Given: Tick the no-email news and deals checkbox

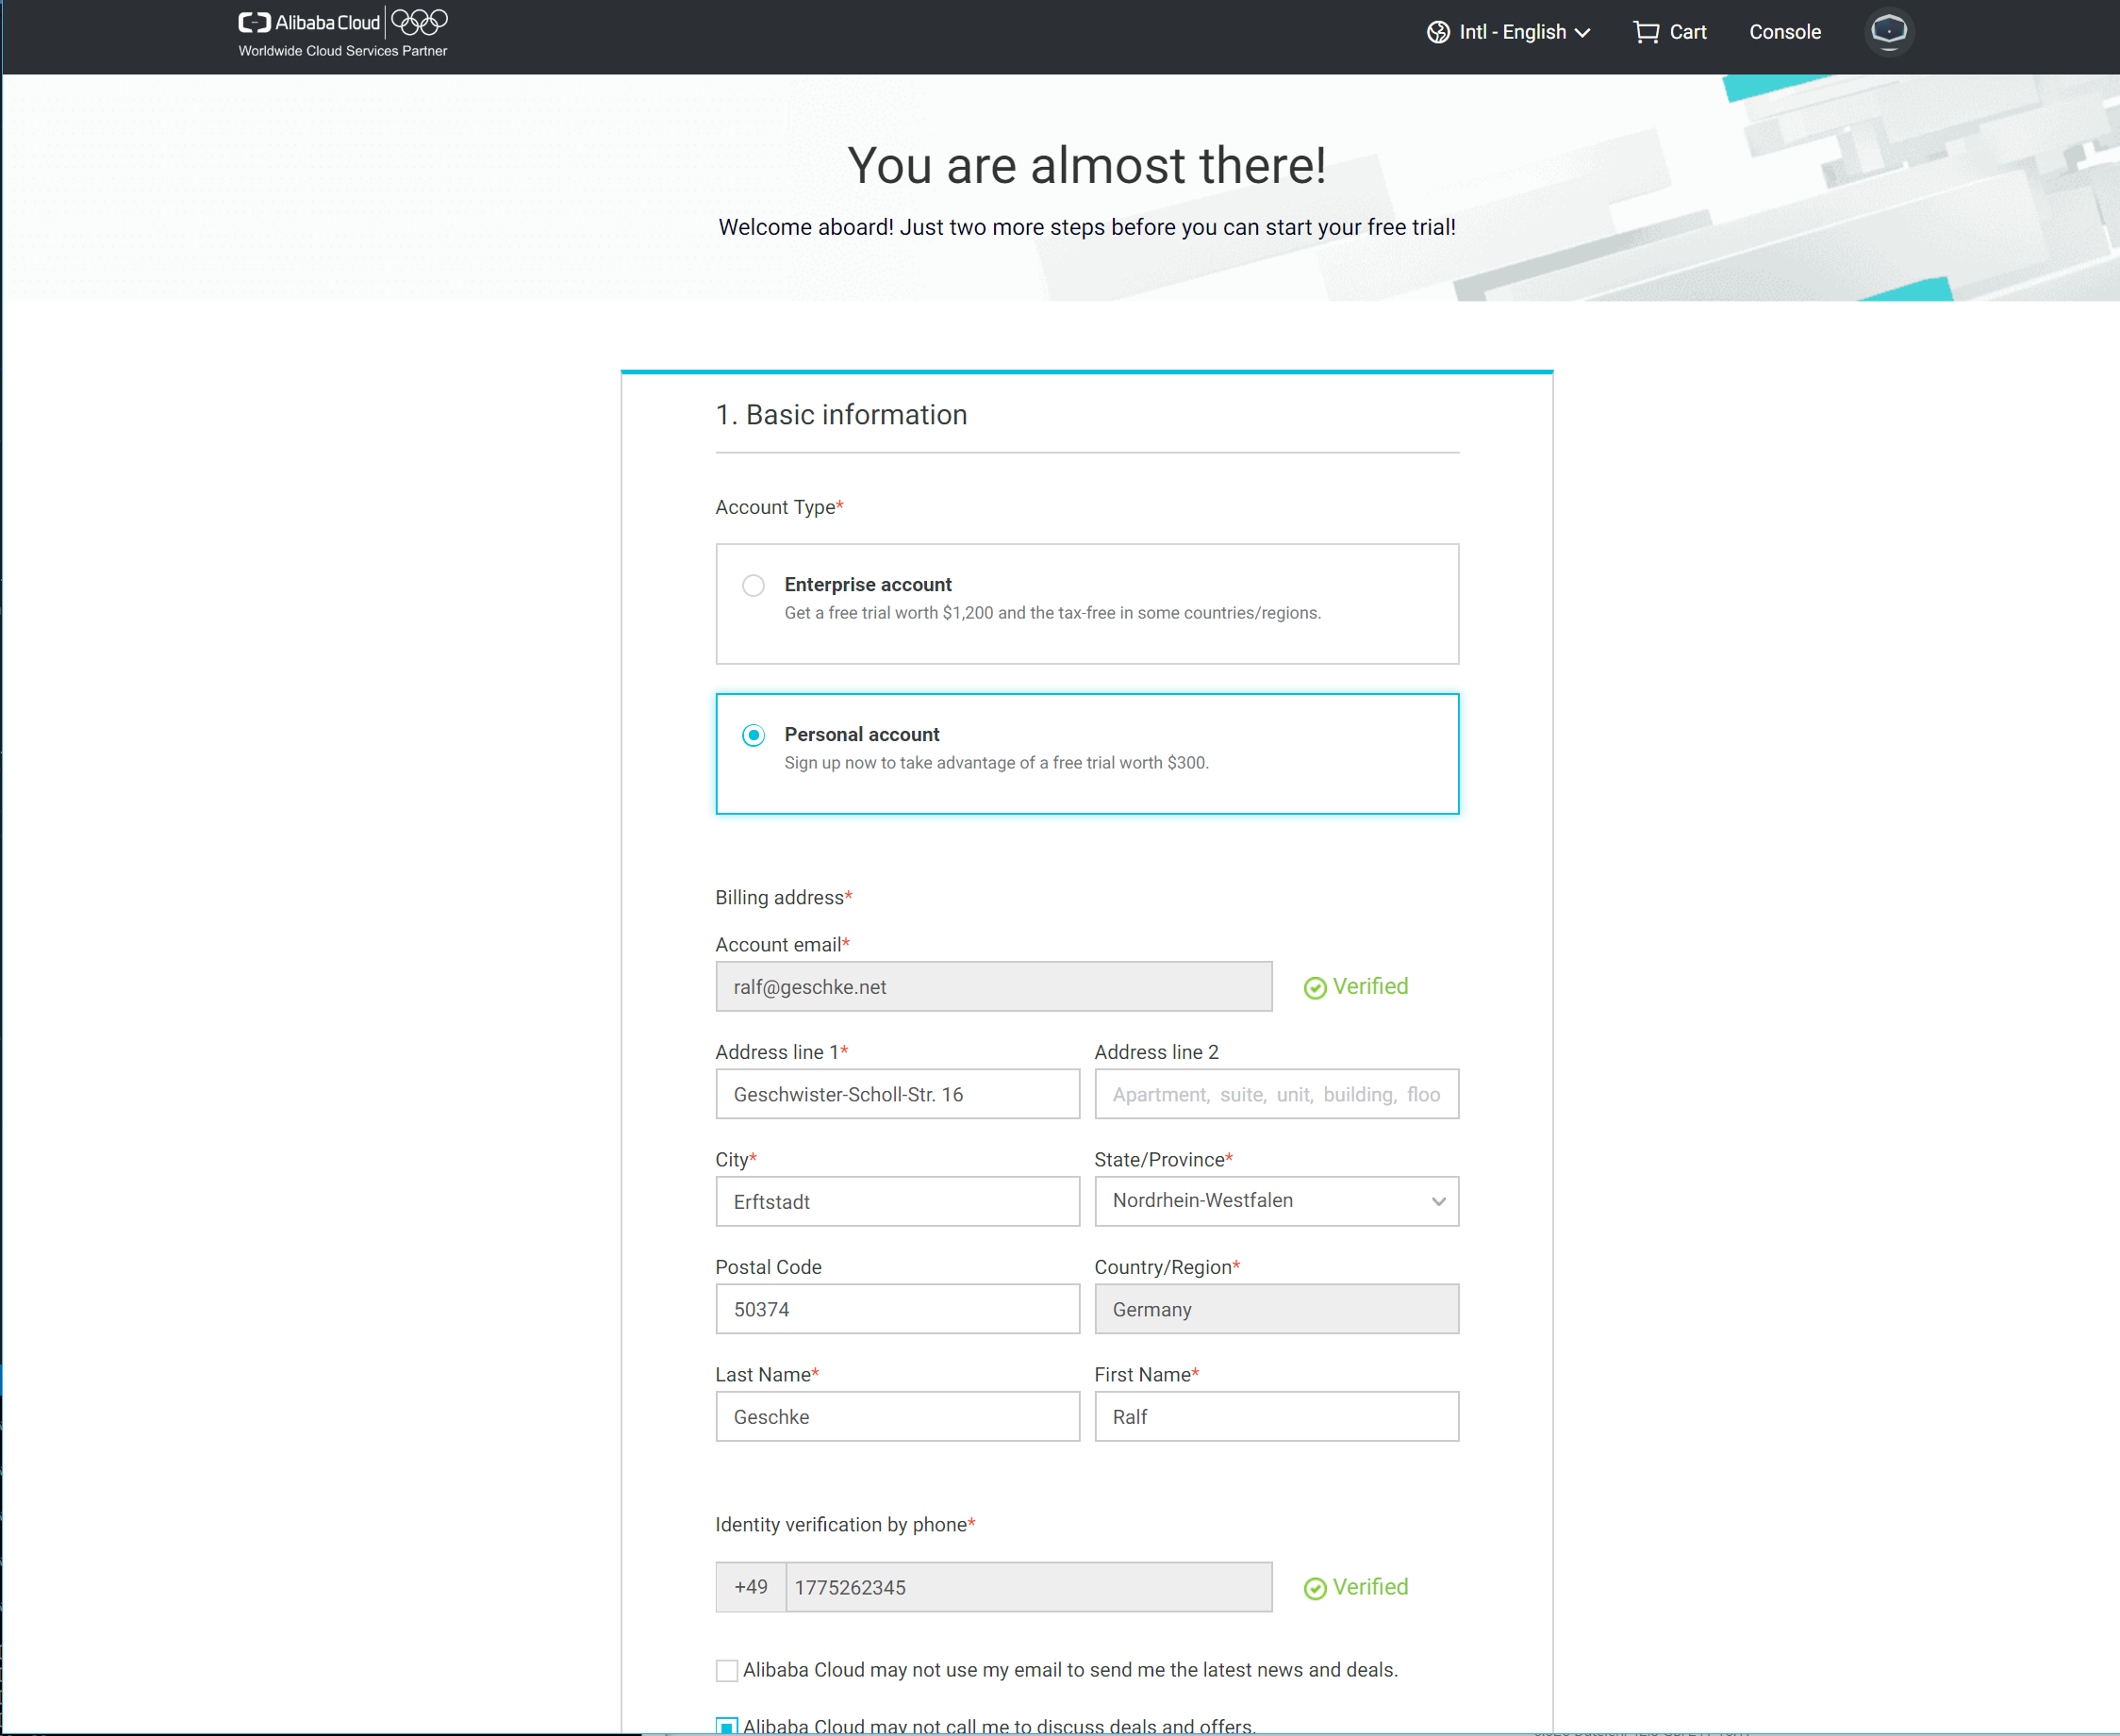Looking at the screenshot, I should click(x=727, y=1670).
